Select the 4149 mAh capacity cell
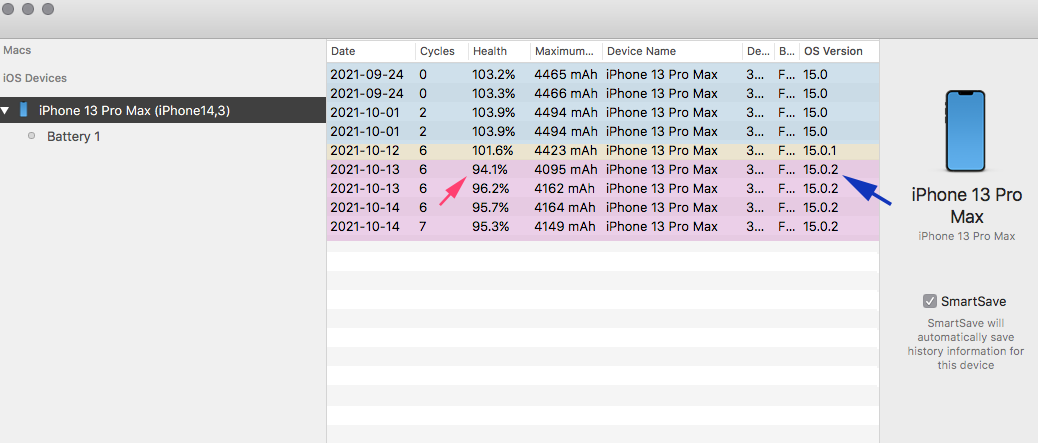This screenshot has width=1038, height=443. pyautogui.click(x=565, y=226)
